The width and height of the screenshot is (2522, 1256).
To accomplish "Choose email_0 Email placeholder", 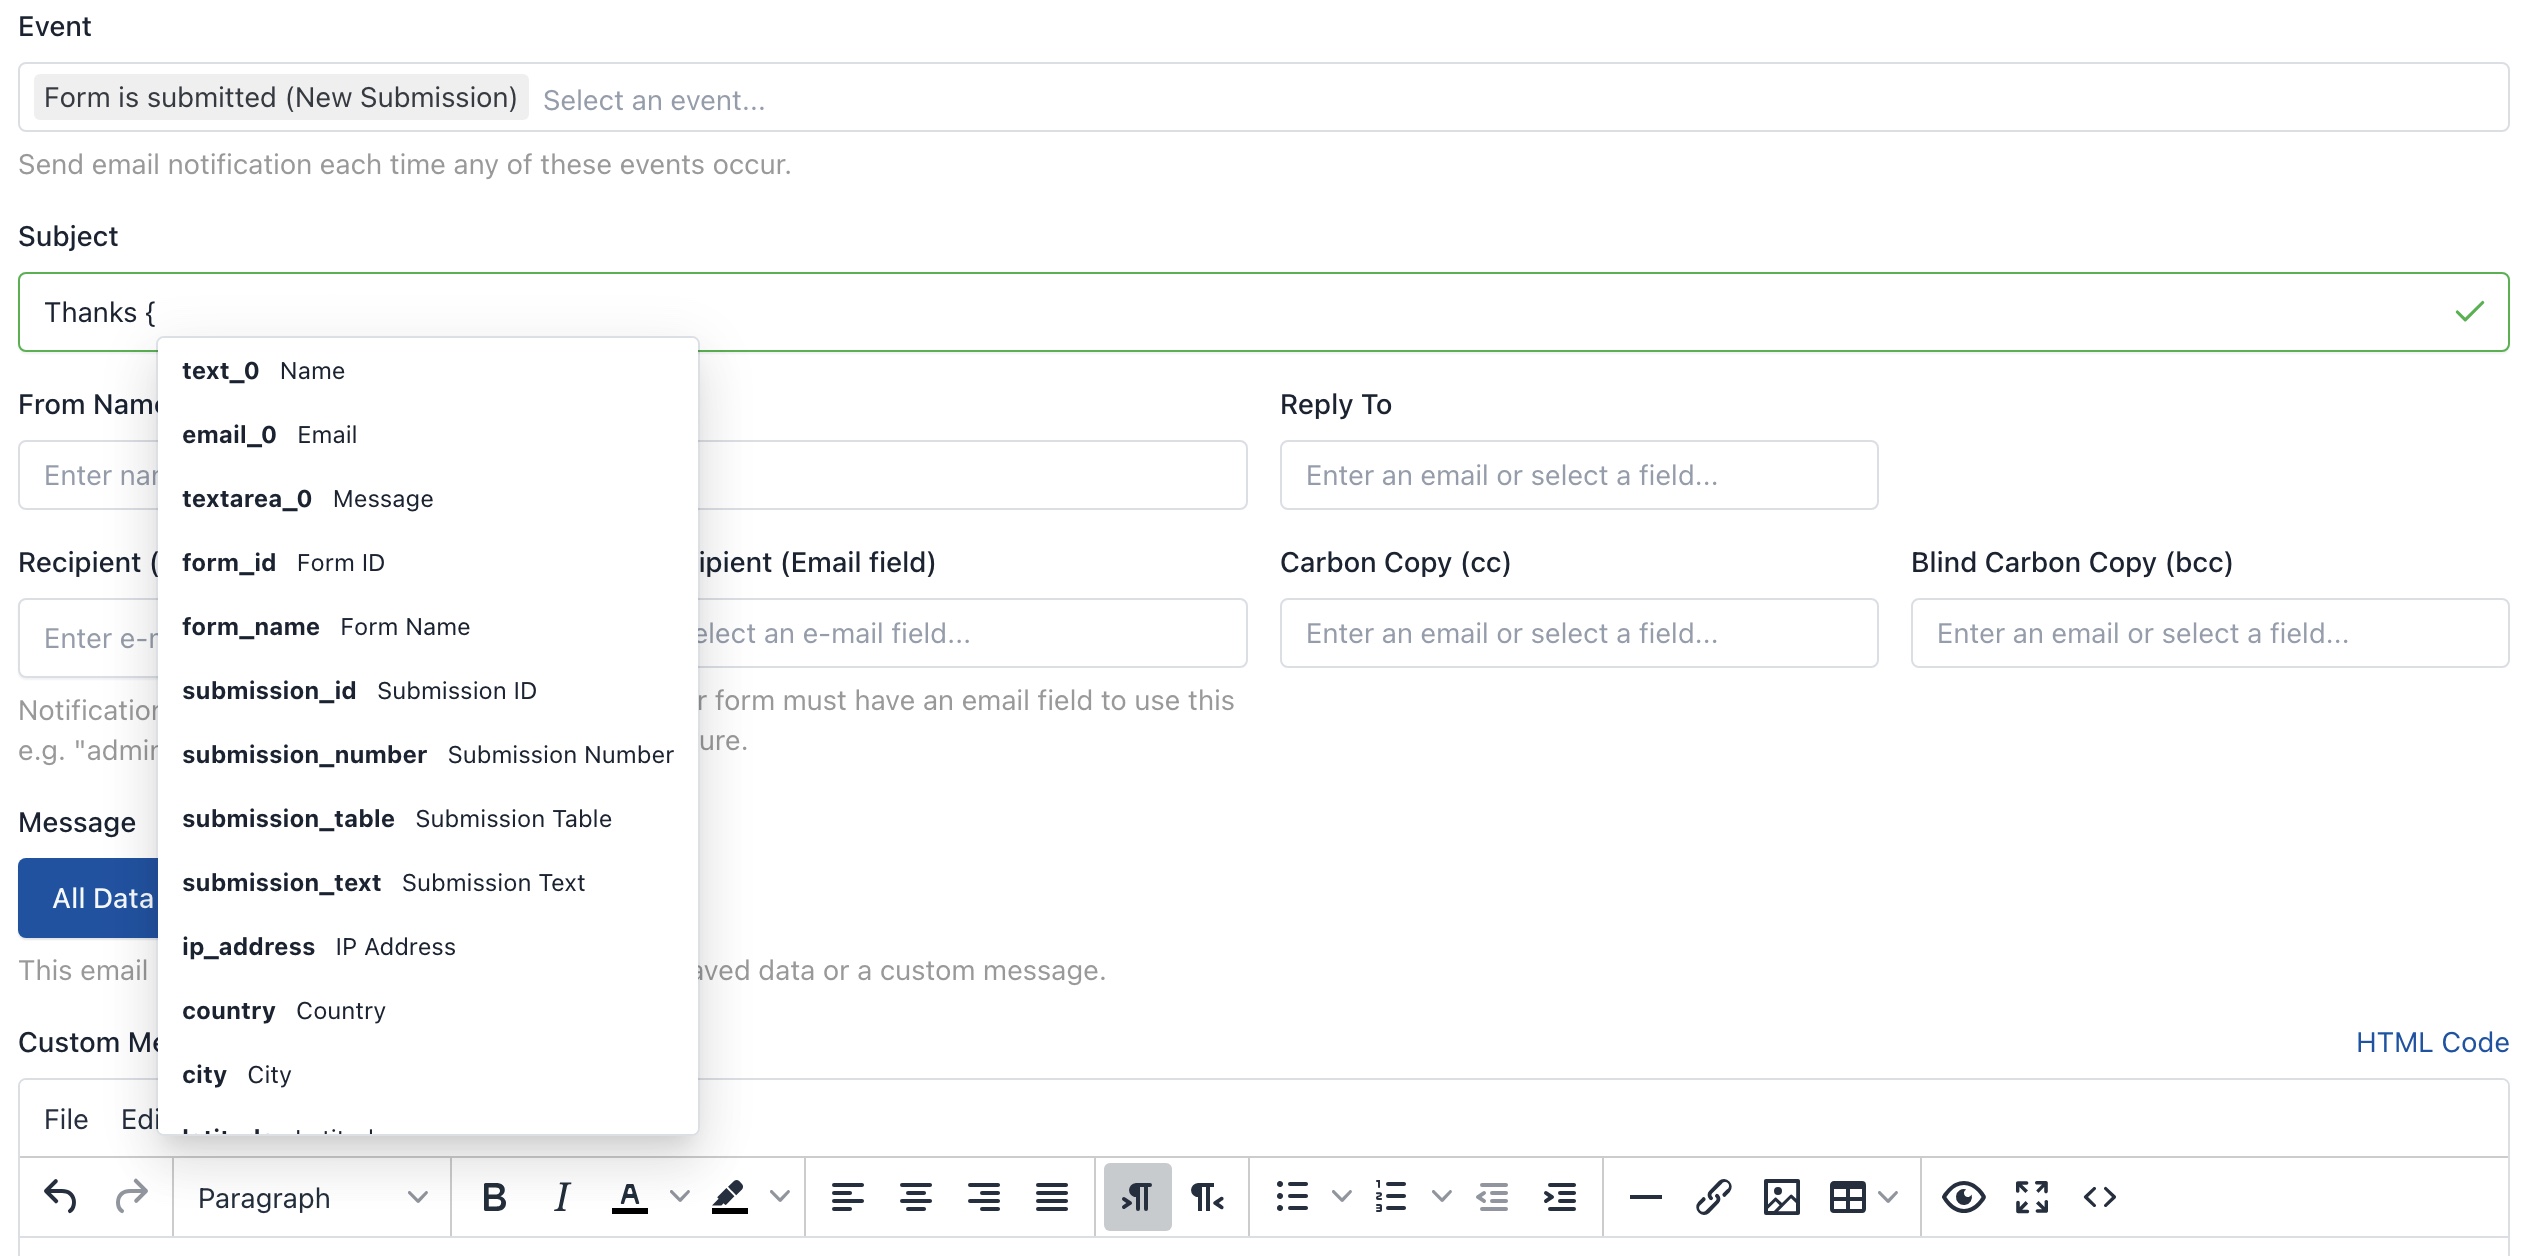I will pyautogui.click(x=428, y=435).
